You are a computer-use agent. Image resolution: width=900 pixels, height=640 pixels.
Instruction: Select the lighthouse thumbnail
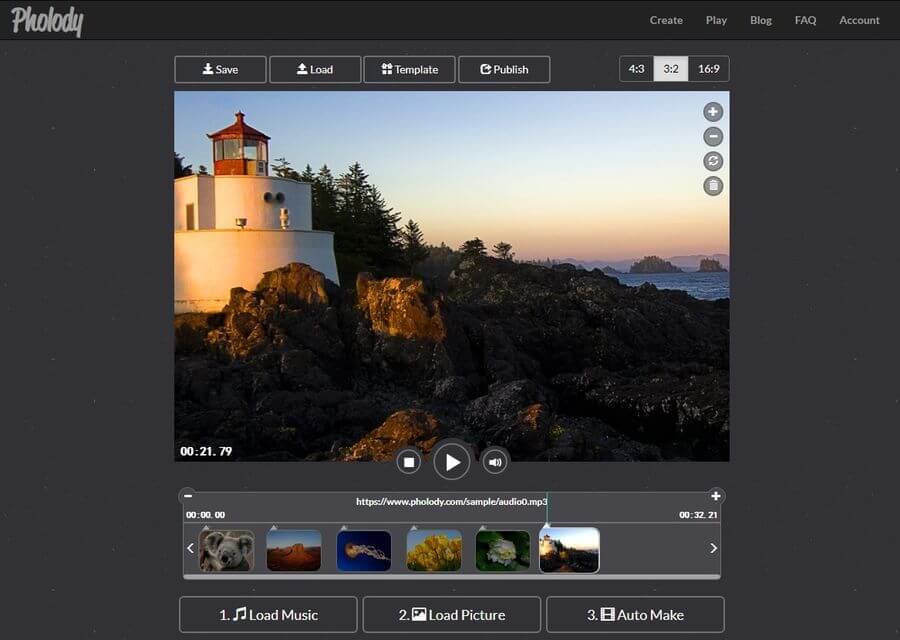pos(569,550)
